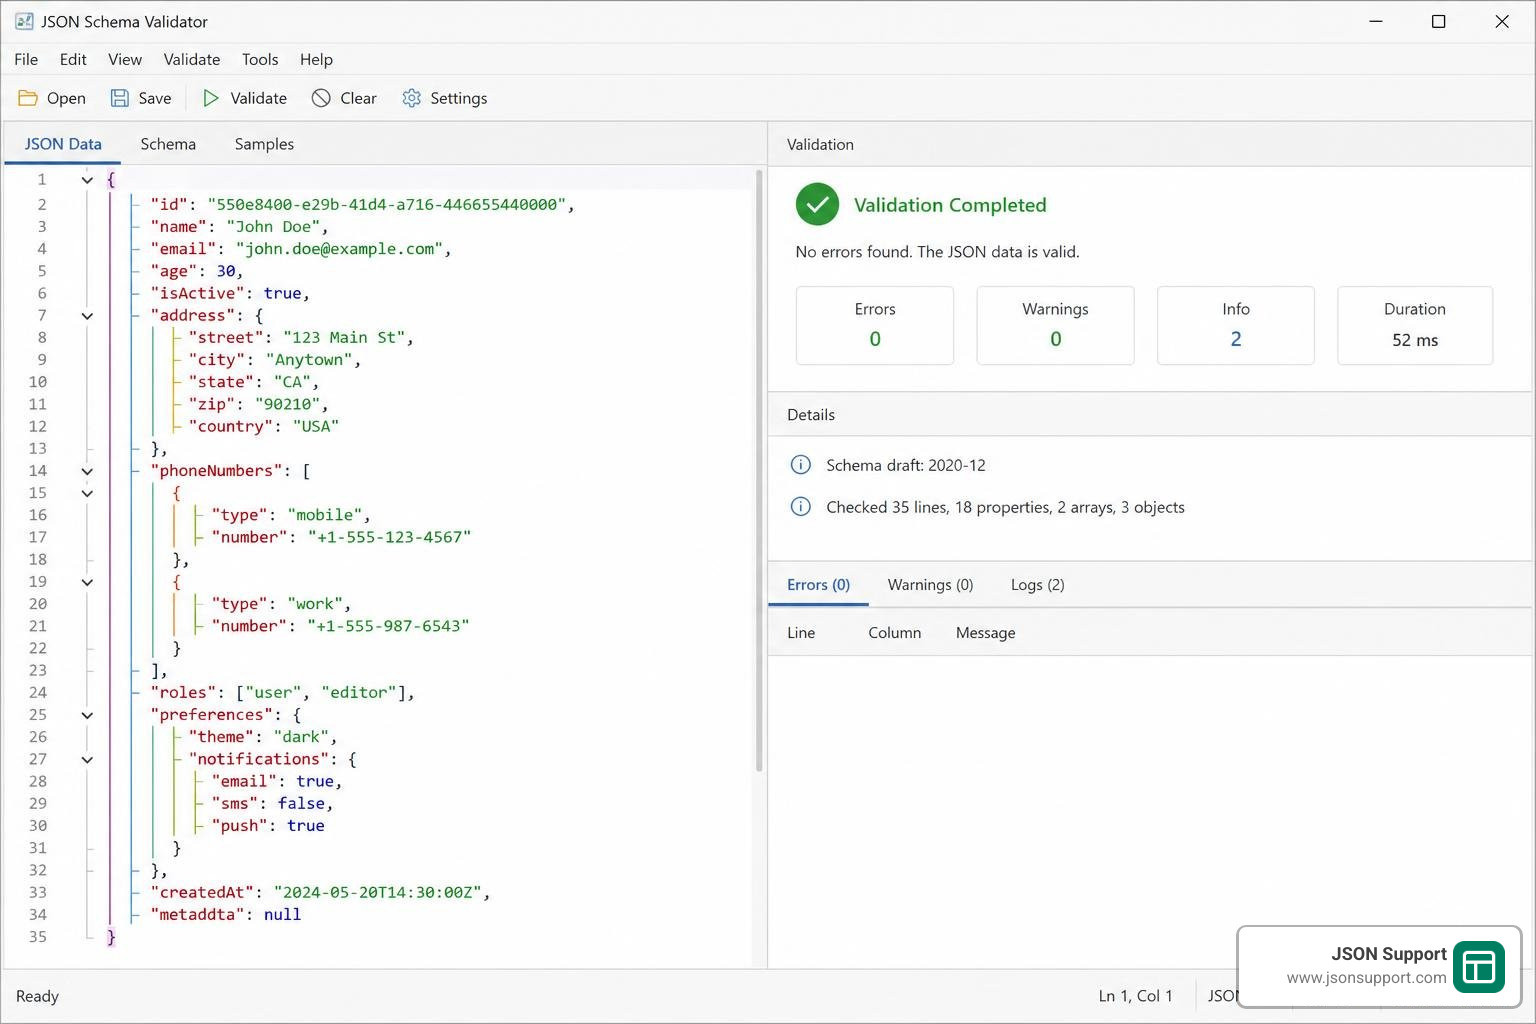The width and height of the screenshot is (1536, 1024).
Task: Click the "roles" key on line 24
Action: click(x=183, y=692)
